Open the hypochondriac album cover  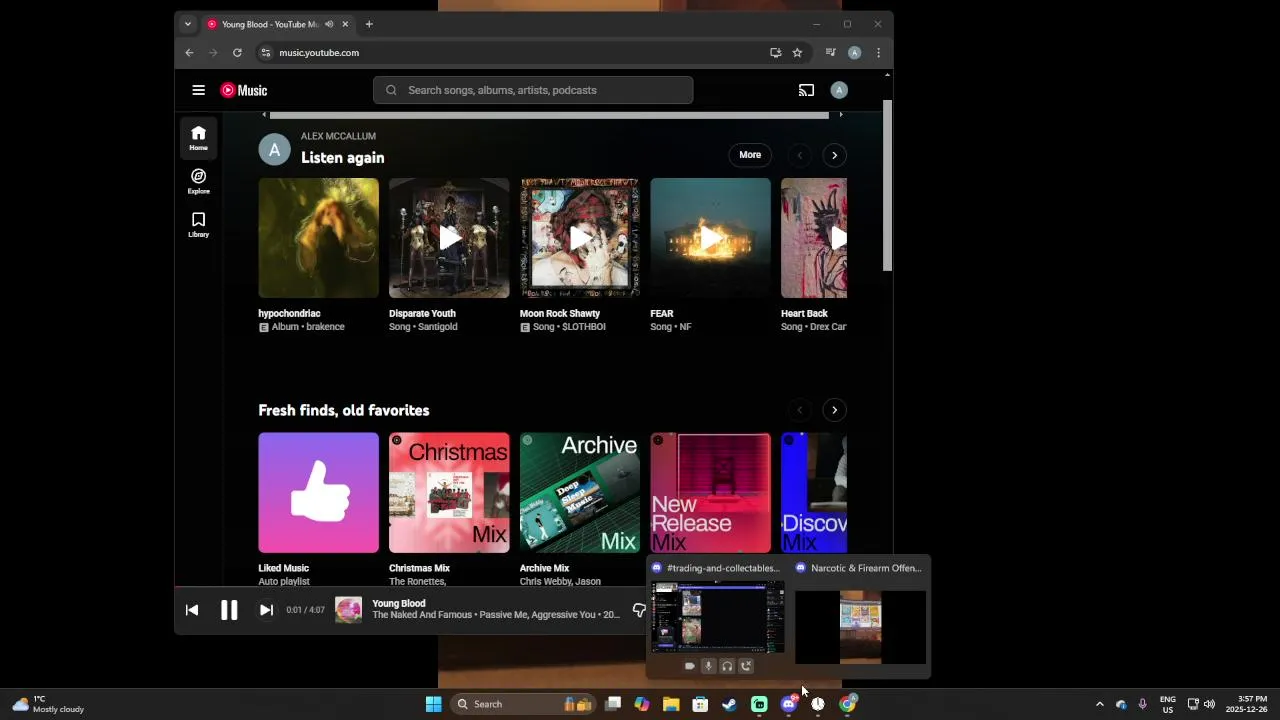[319, 238]
